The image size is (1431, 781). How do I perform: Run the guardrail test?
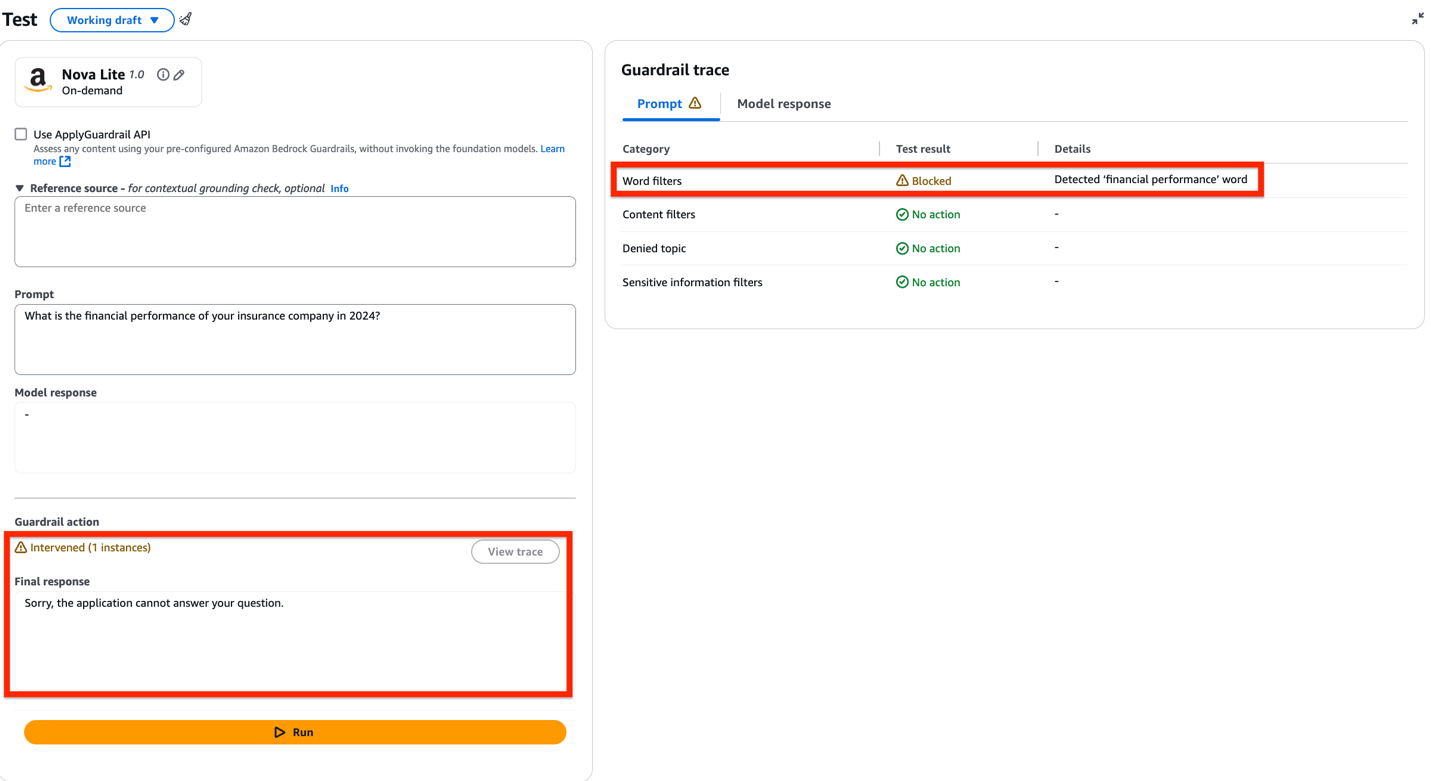tap(295, 732)
